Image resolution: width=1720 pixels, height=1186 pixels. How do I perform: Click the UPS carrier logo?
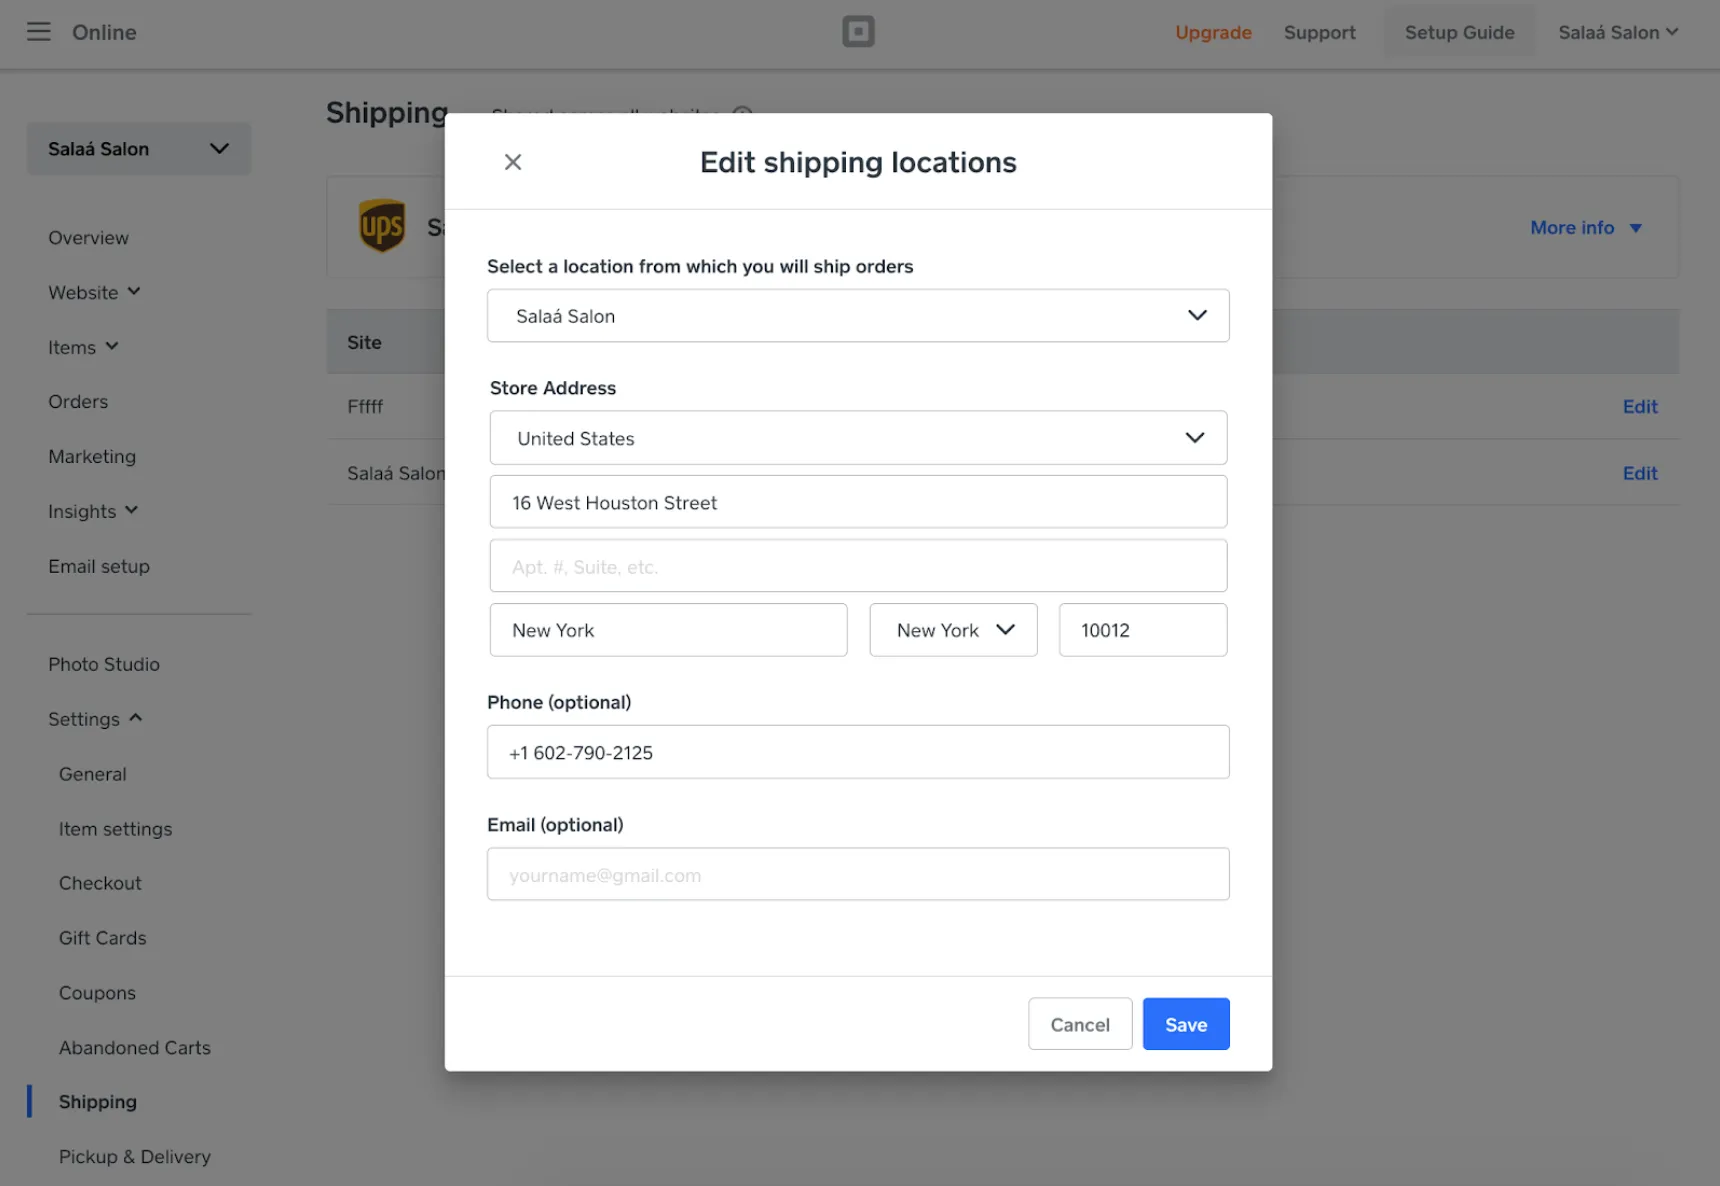coord(381,226)
